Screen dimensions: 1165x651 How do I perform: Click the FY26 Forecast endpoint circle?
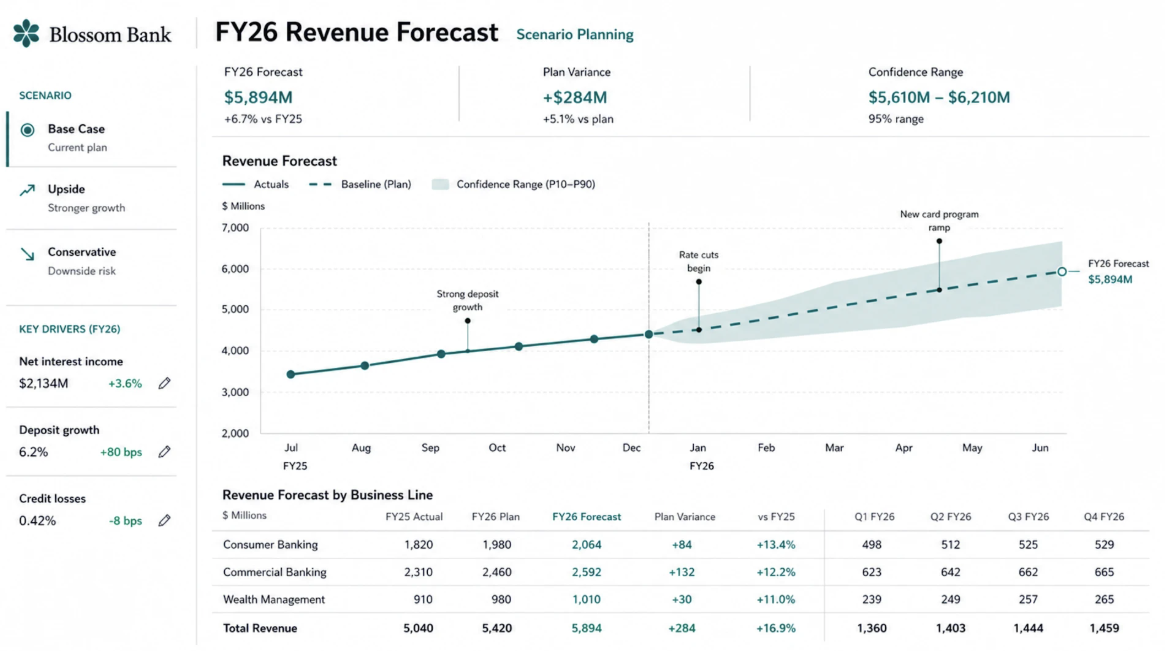(1062, 272)
